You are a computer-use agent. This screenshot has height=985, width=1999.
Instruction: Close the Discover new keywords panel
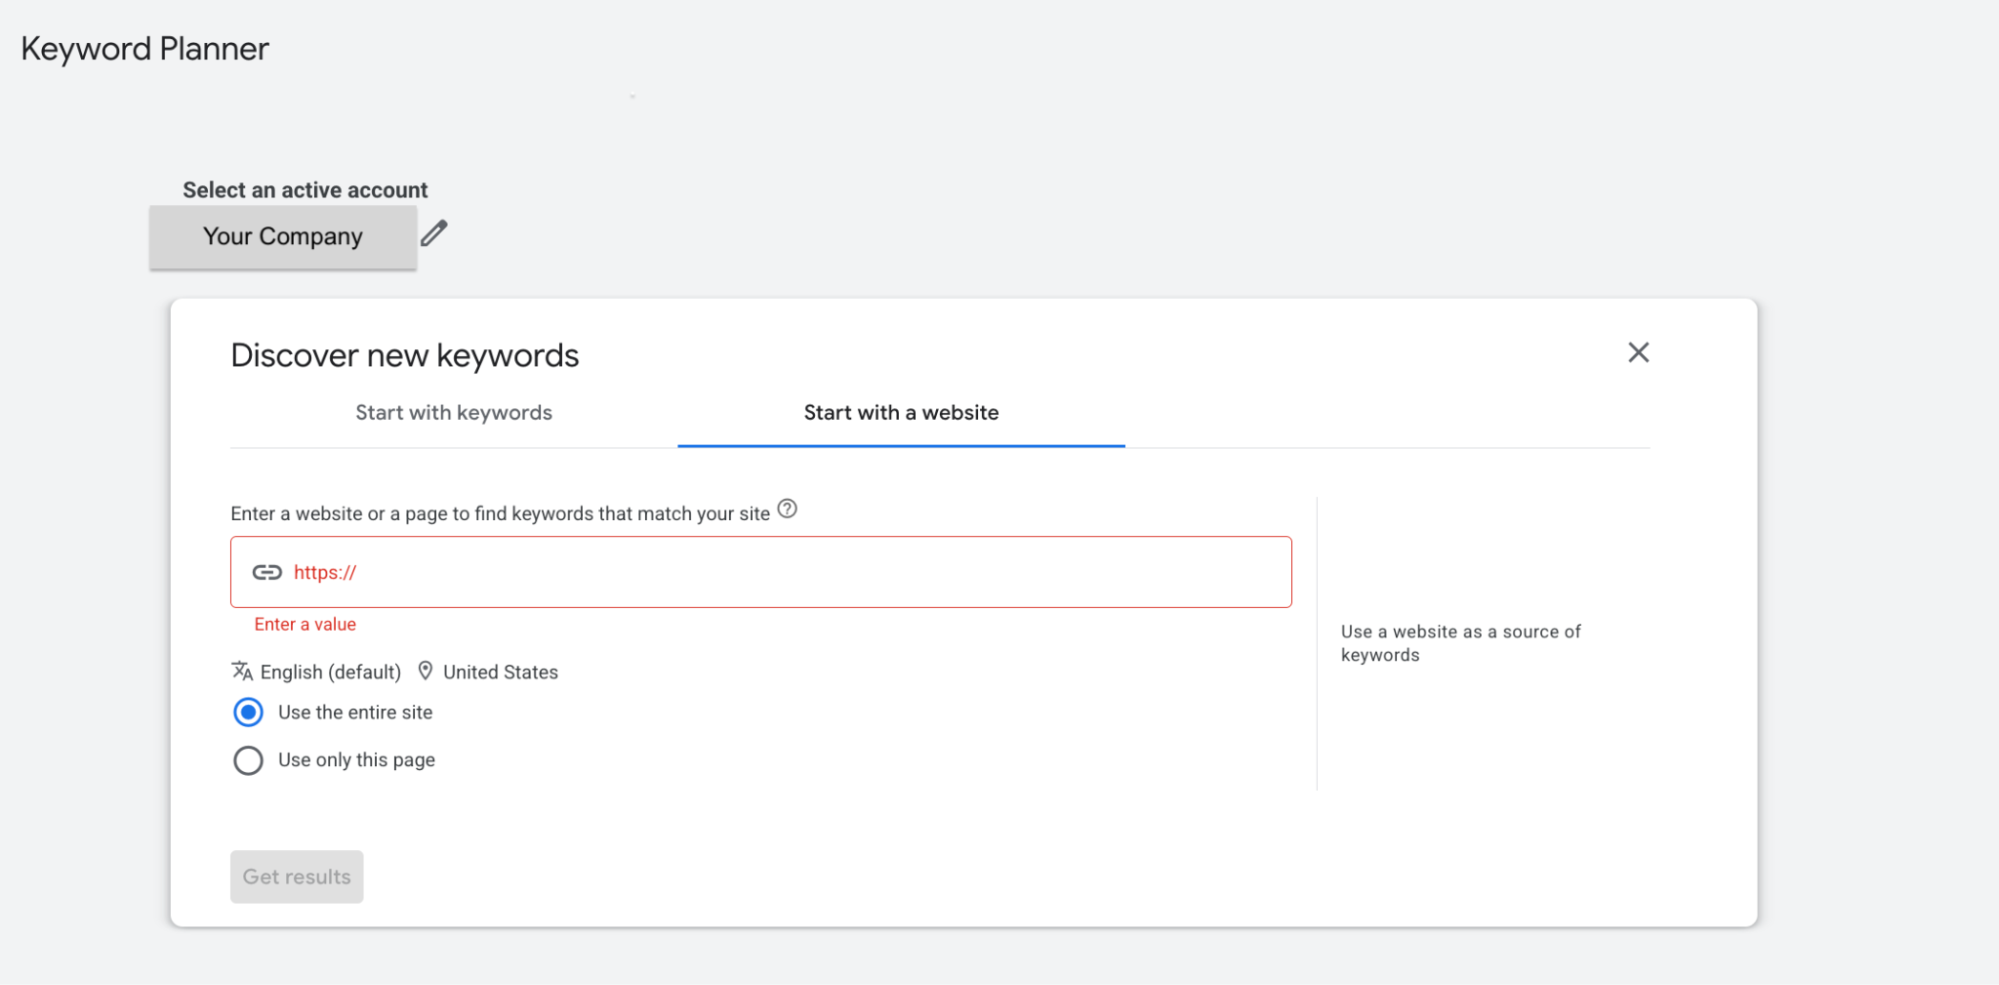pyautogui.click(x=1637, y=352)
